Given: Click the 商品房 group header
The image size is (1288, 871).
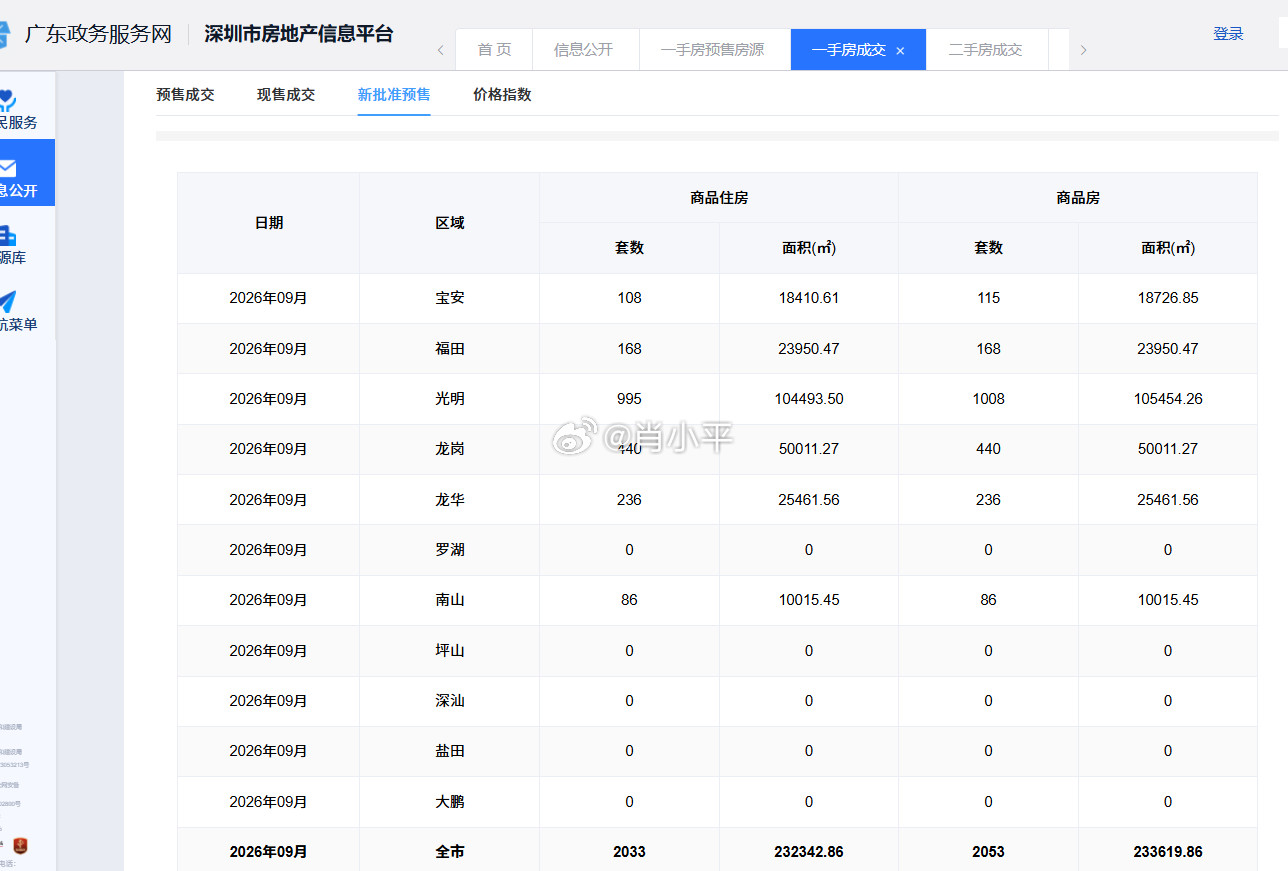Looking at the screenshot, I should (1078, 198).
